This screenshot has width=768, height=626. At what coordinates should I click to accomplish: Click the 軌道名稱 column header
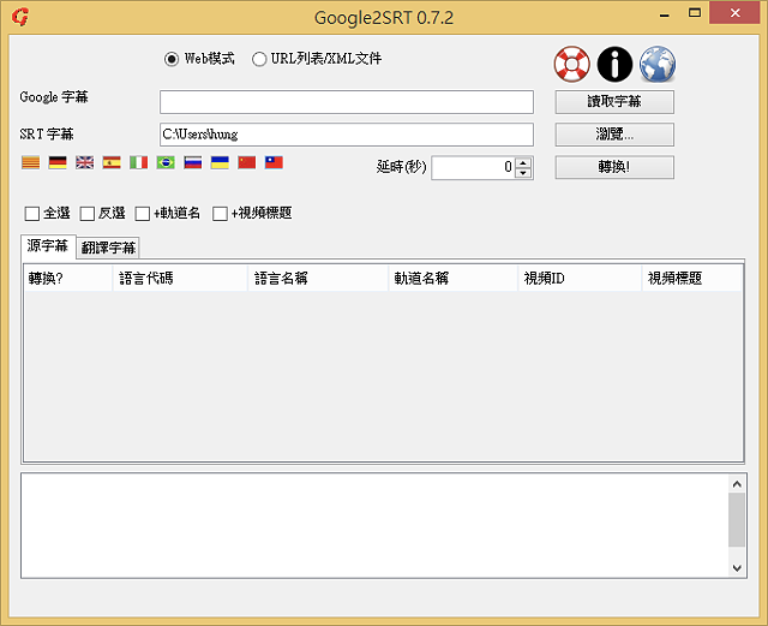tap(453, 278)
